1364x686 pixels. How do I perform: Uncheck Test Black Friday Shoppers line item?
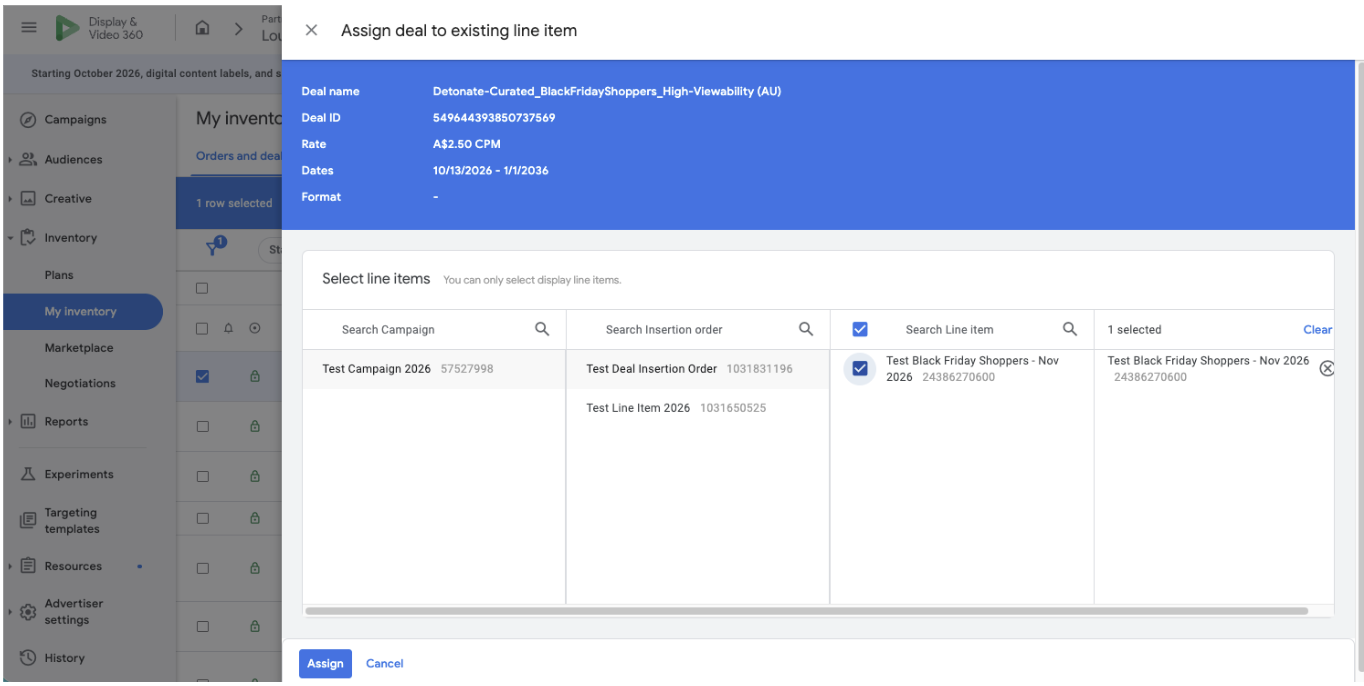coord(860,369)
